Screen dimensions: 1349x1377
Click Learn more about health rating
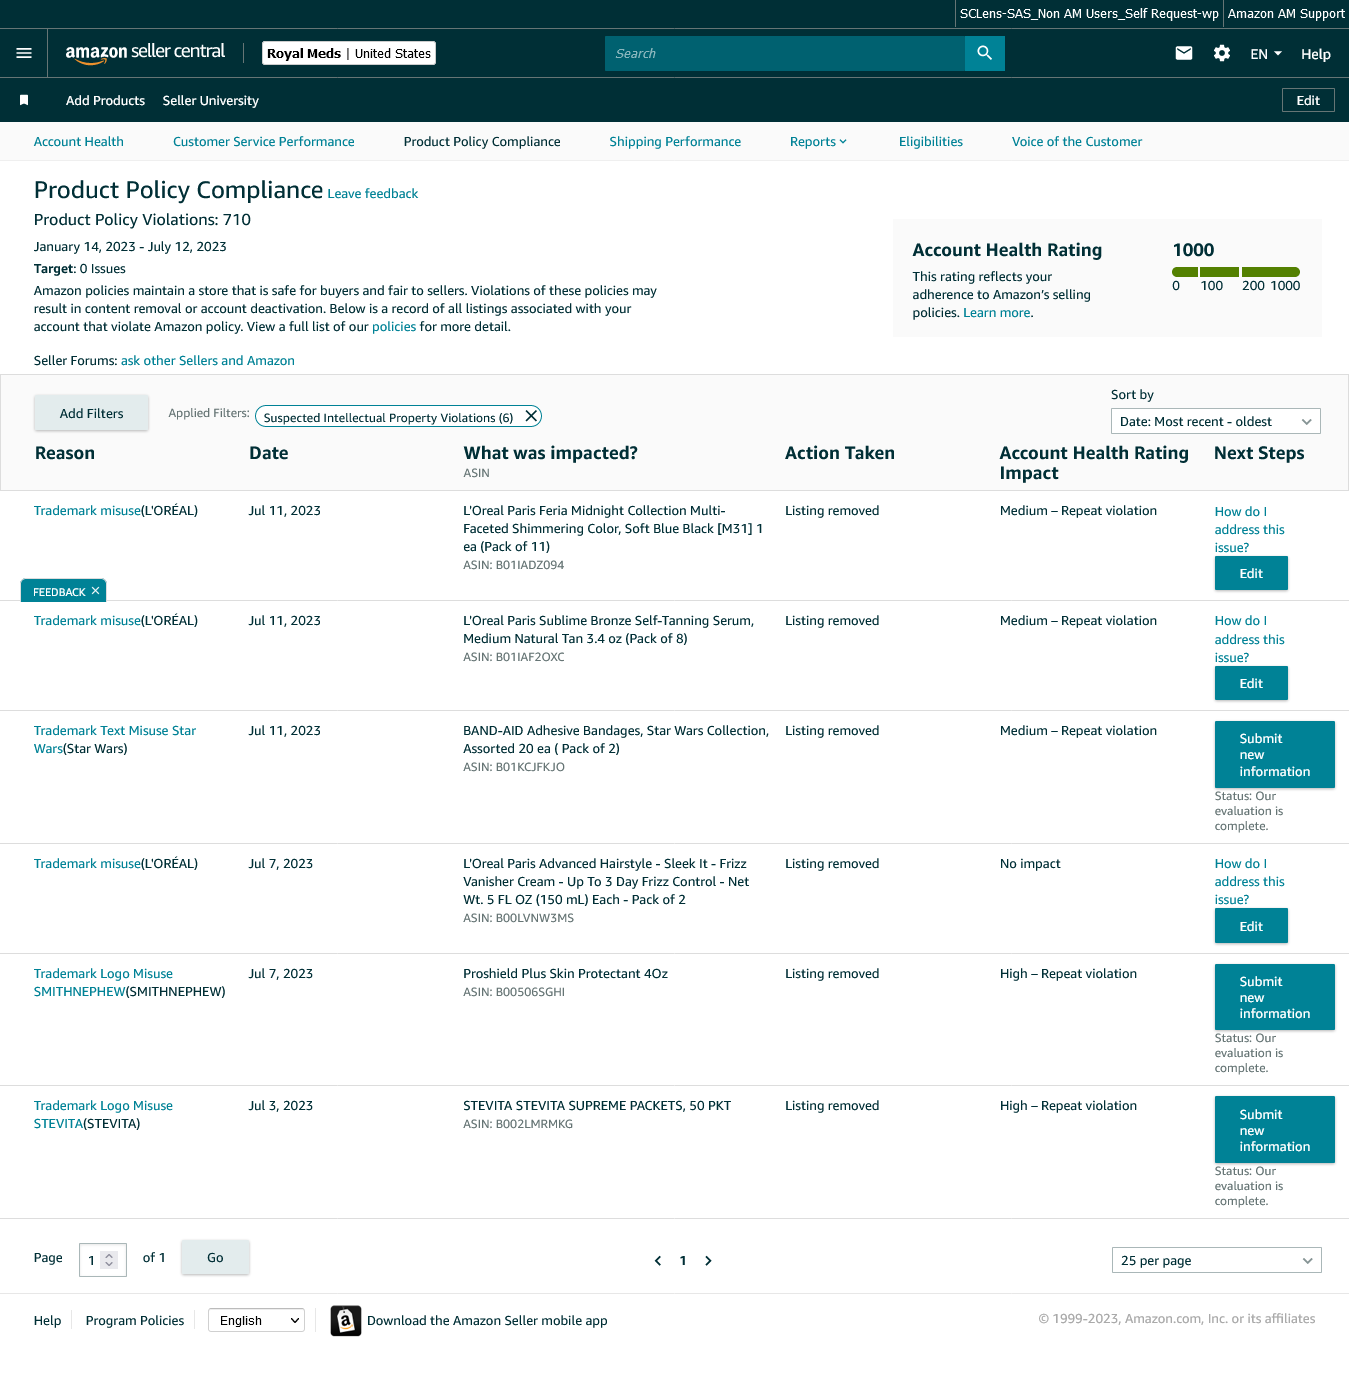[997, 313]
